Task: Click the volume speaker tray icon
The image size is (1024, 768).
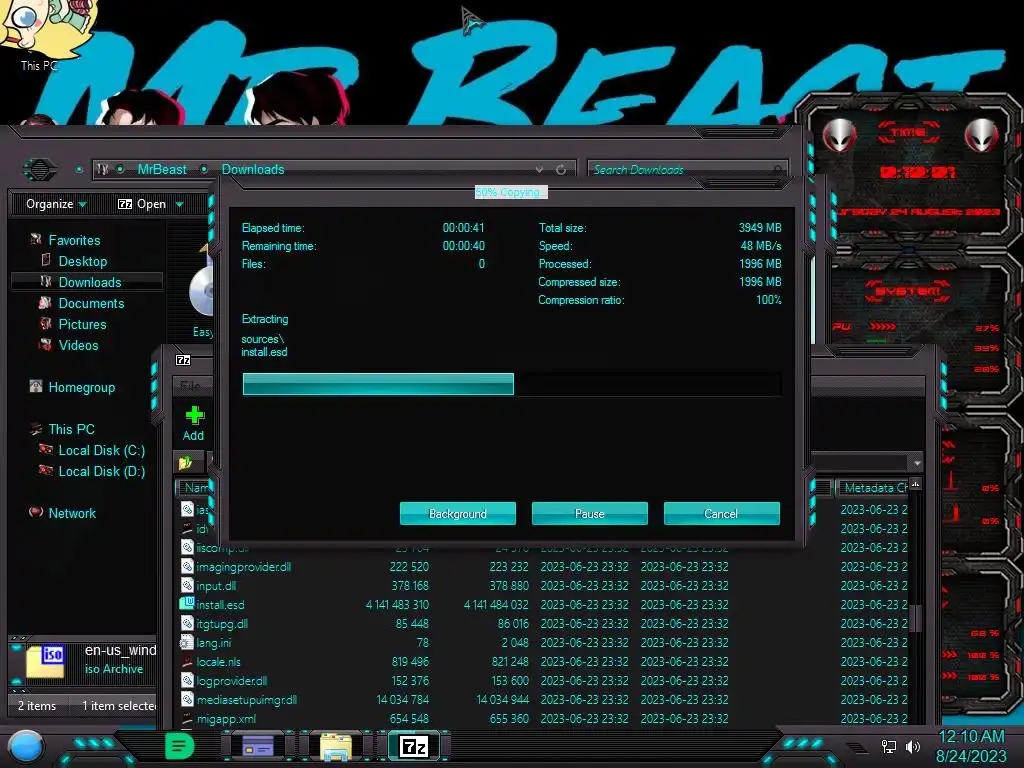Action: 912,746
